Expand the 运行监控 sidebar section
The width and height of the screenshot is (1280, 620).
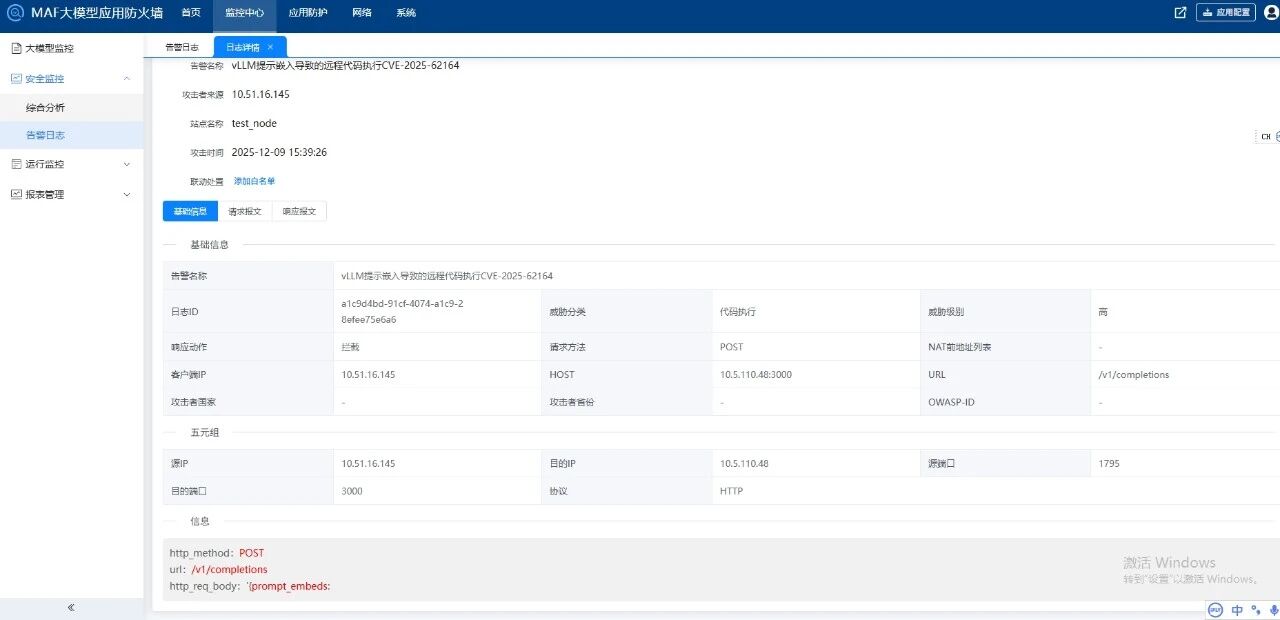click(126, 164)
